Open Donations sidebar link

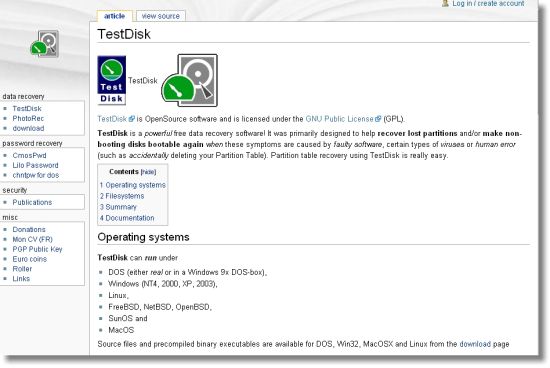pyautogui.click(x=29, y=229)
